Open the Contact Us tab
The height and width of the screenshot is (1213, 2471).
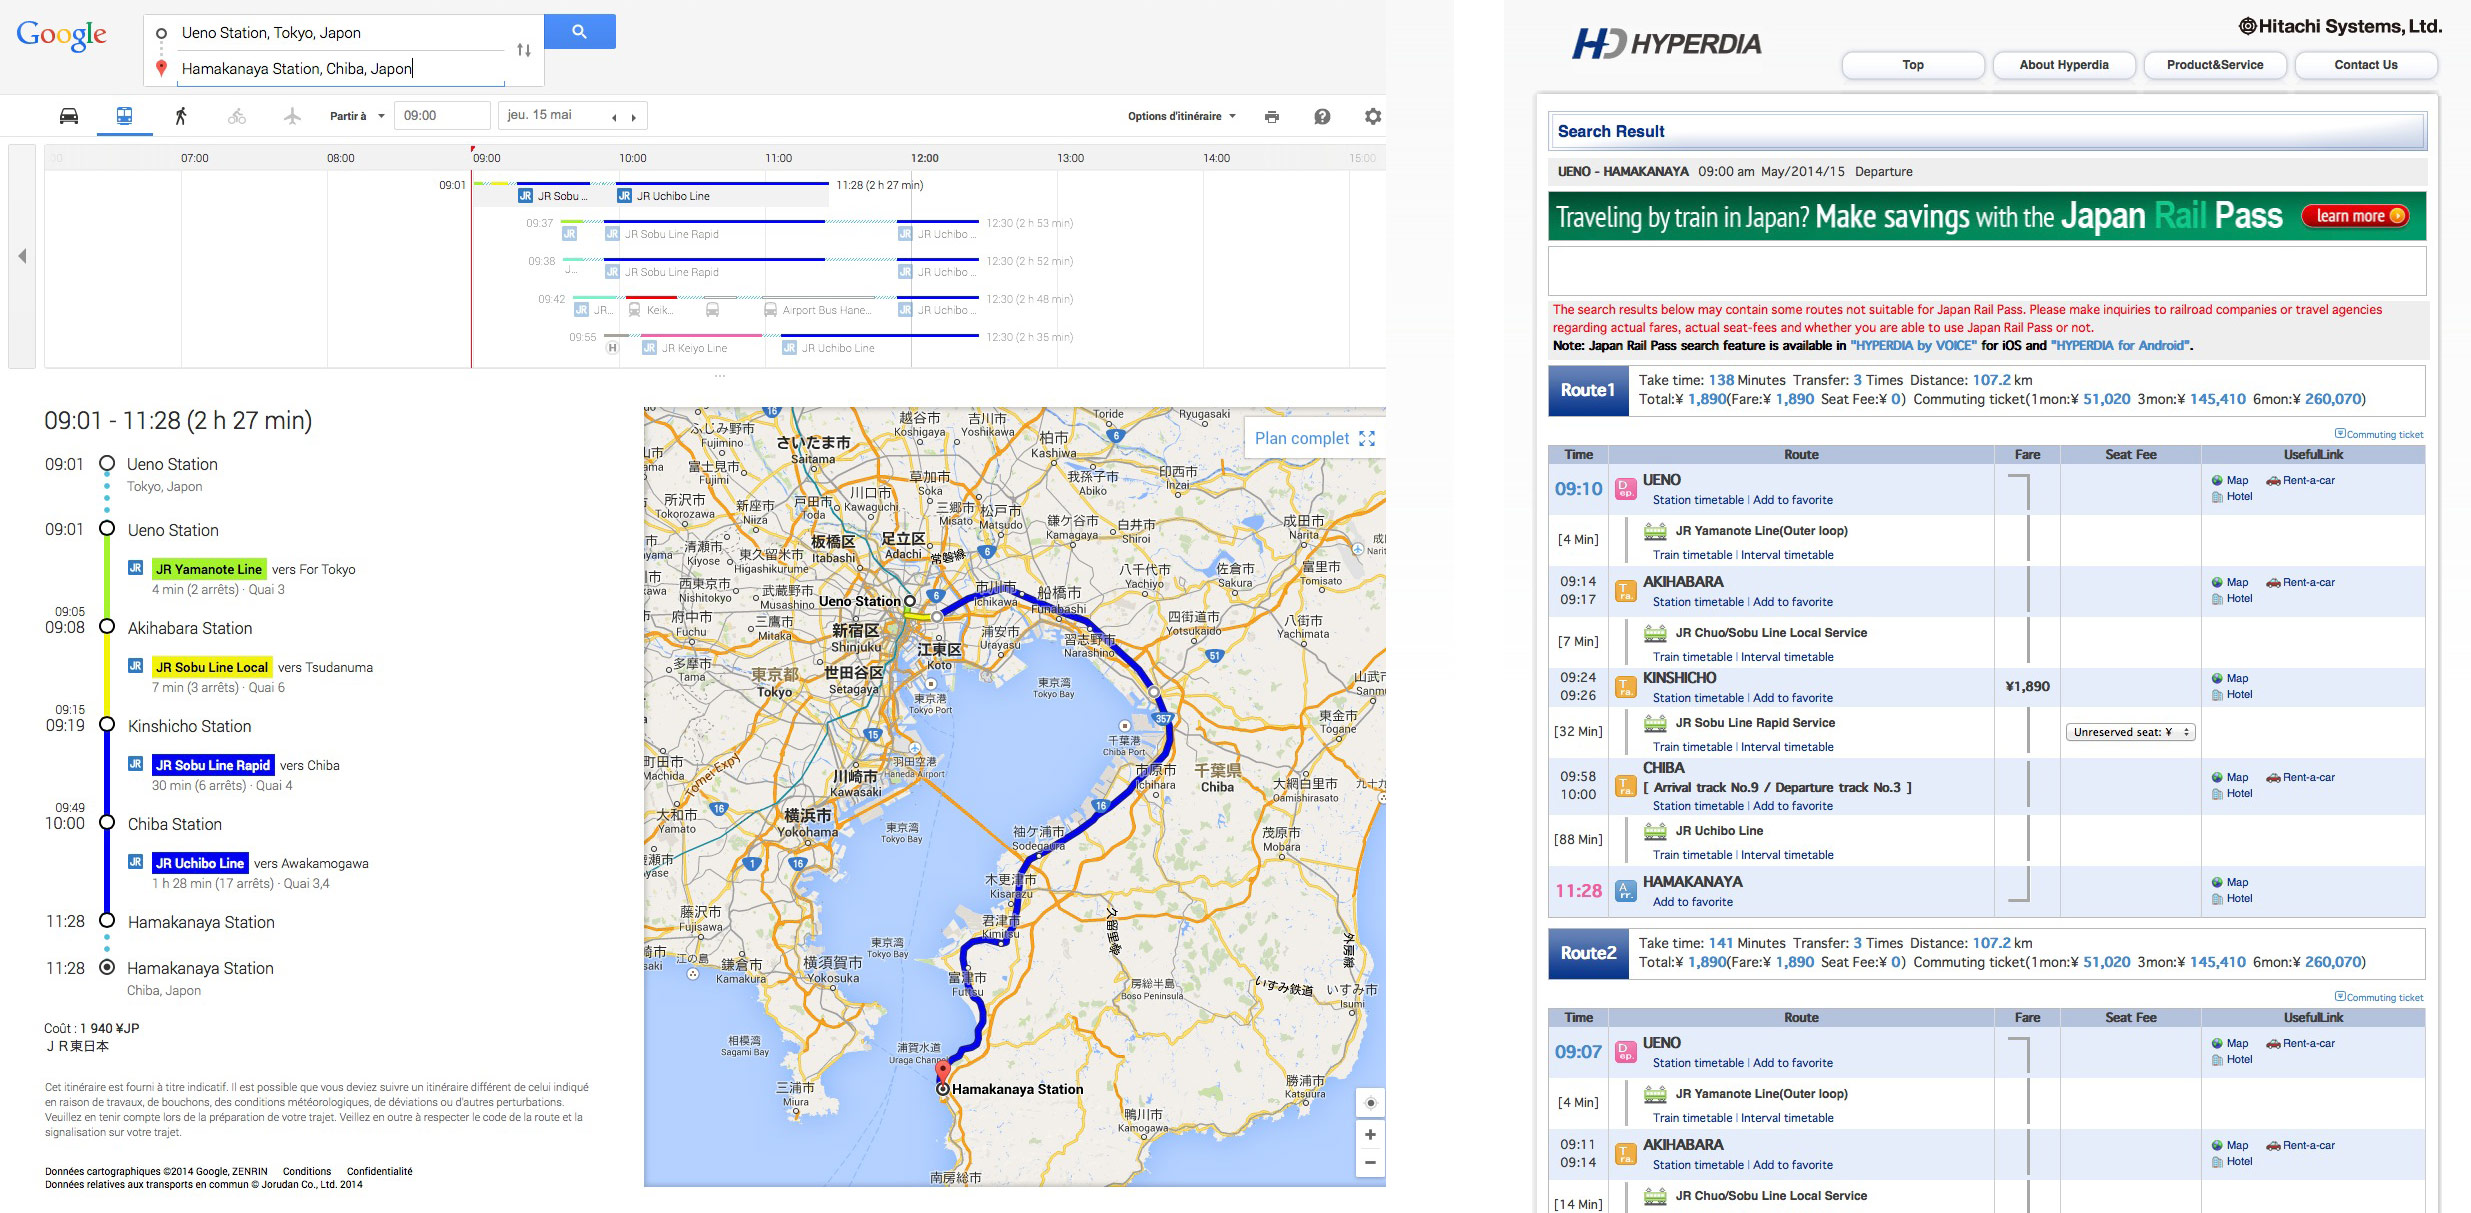pos(2366,65)
